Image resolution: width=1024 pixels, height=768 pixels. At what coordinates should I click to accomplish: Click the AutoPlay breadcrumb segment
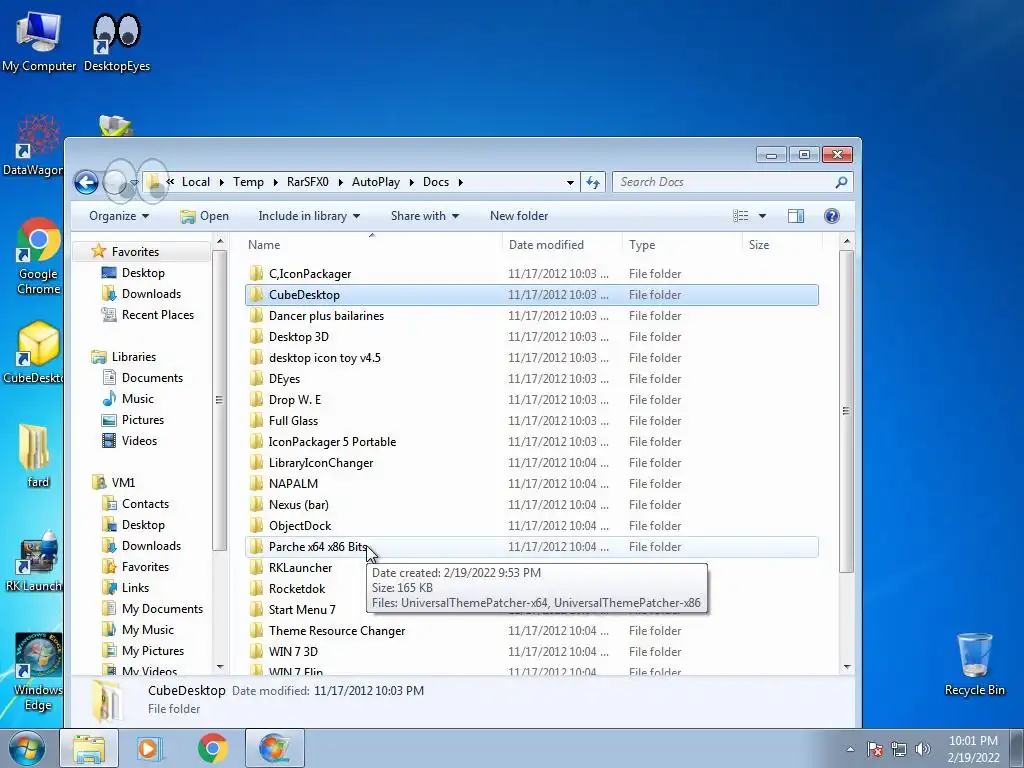pos(376,182)
